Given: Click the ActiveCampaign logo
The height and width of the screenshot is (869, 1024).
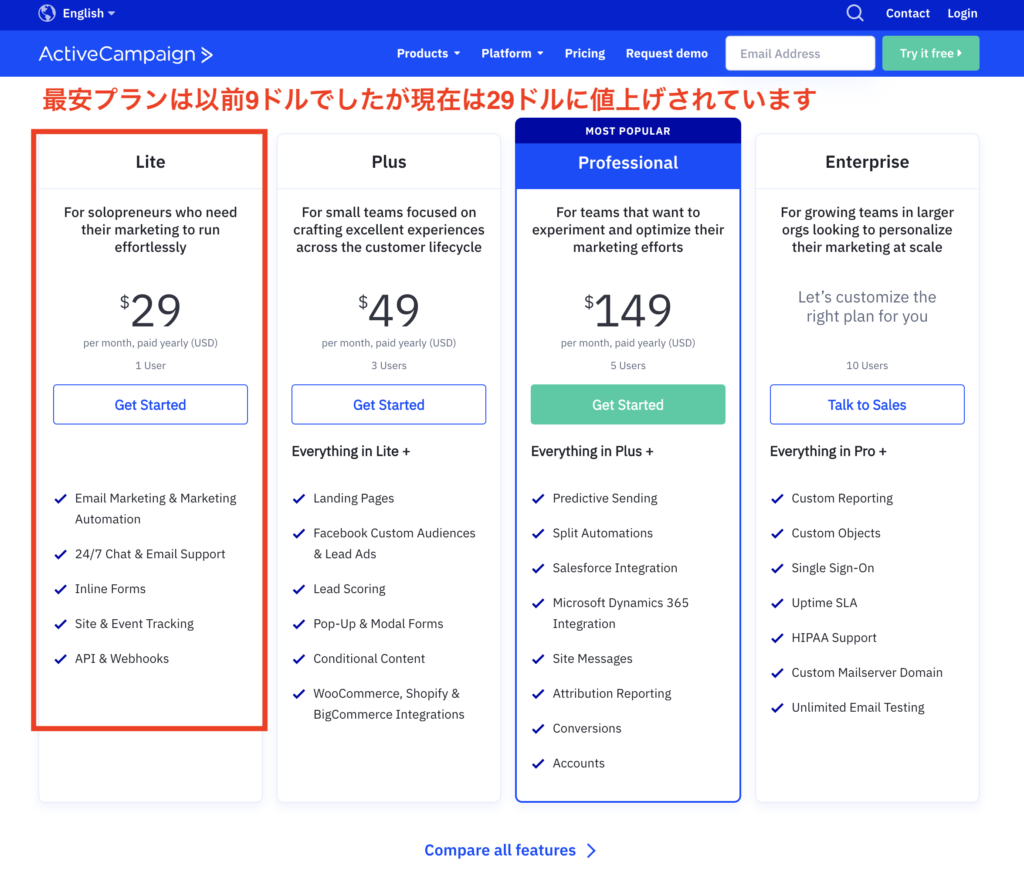Looking at the screenshot, I should coord(126,54).
